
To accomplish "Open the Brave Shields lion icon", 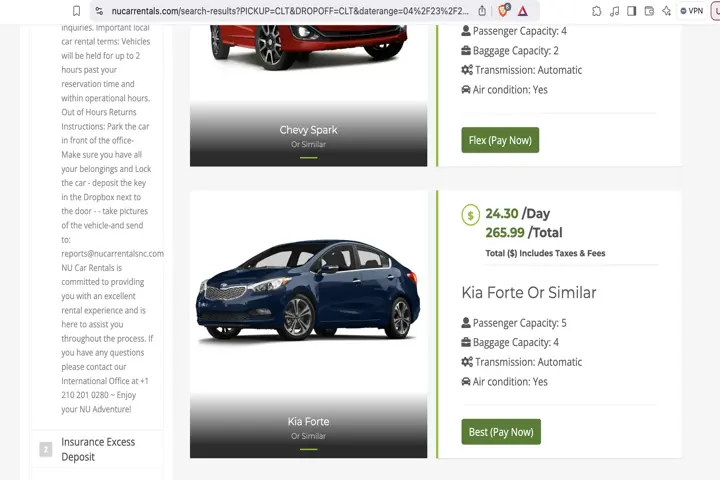I will click(x=503, y=11).
